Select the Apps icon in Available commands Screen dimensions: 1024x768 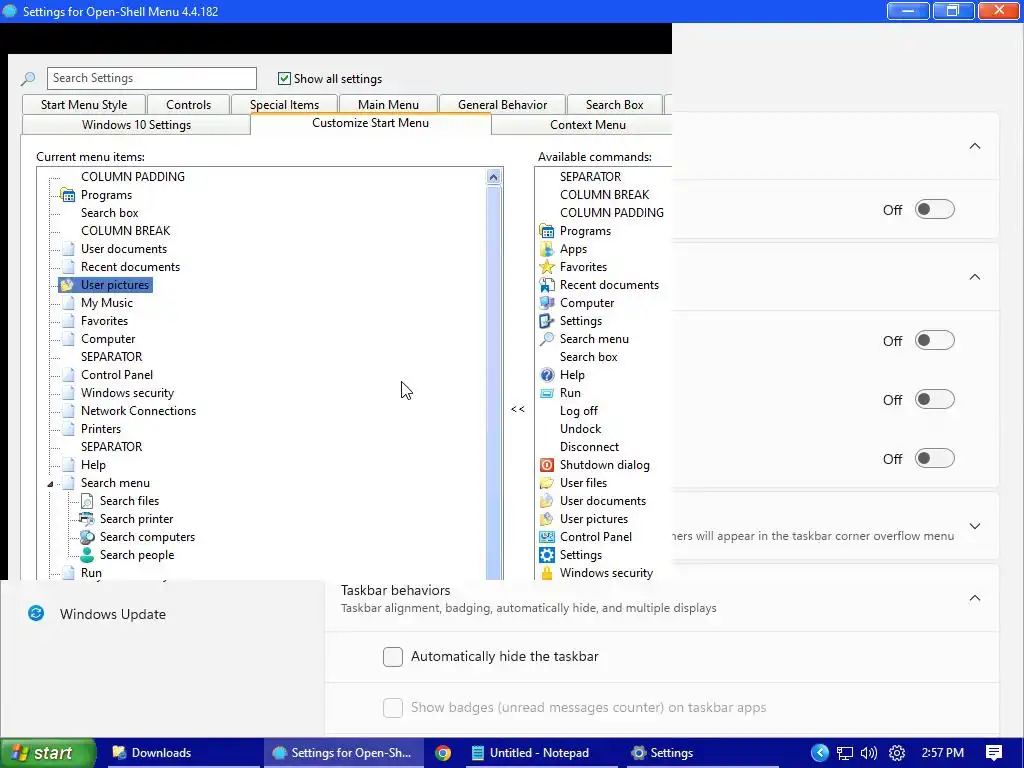547,249
